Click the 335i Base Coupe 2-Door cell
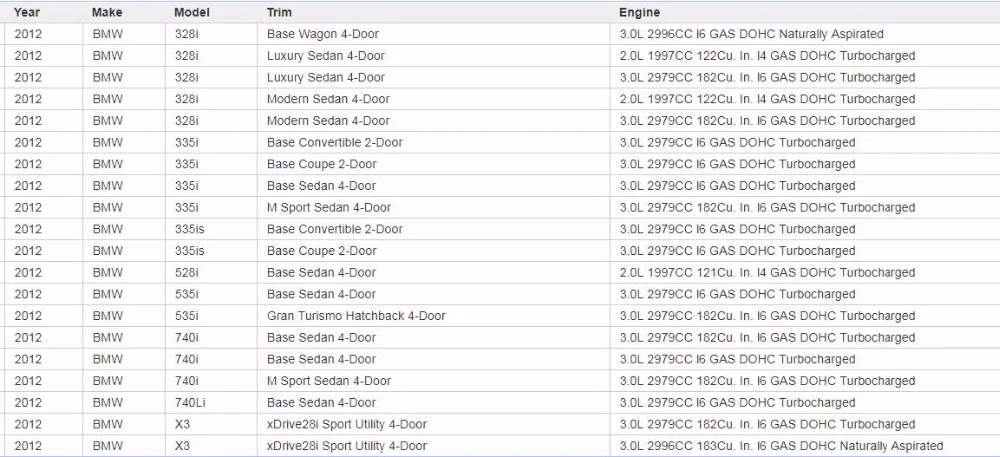Image resolution: width=1000 pixels, height=457 pixels. click(434, 164)
